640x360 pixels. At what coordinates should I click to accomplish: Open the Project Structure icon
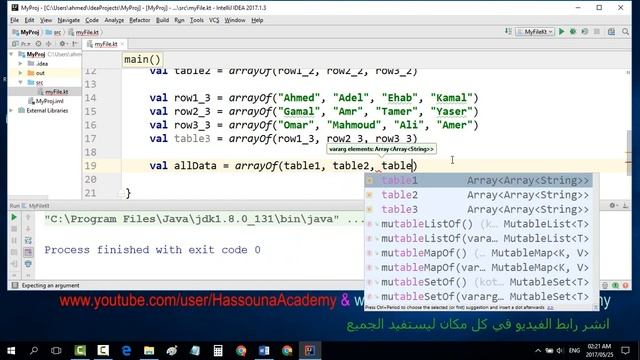[x=611, y=32]
